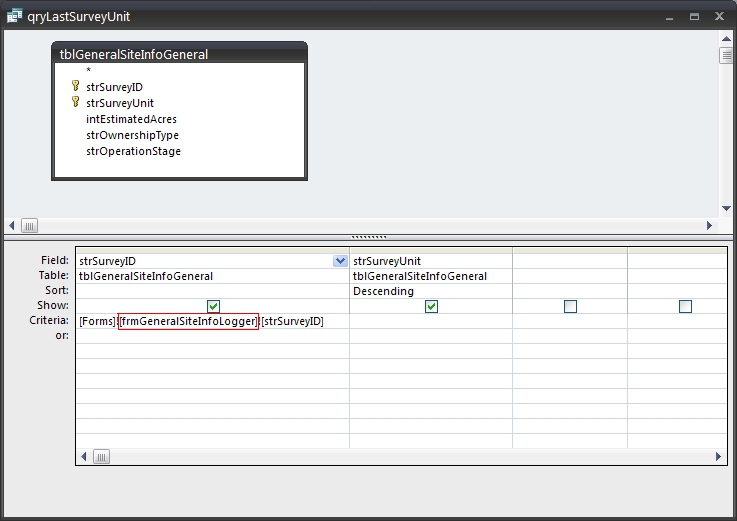This screenshot has width=737, height=521.
Task: Click right arrow of design grid horizontal scrollbar
Action: (x=718, y=457)
